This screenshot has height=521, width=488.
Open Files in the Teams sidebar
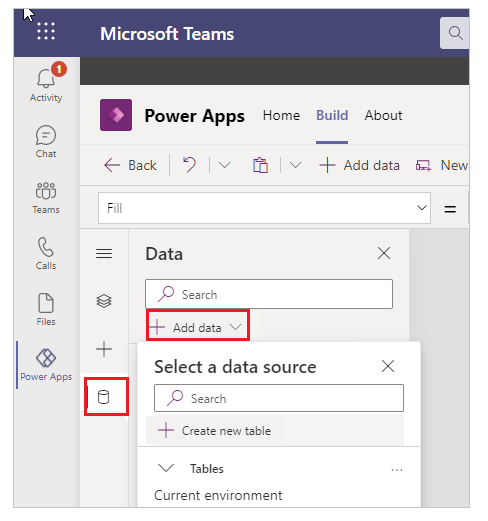46,310
